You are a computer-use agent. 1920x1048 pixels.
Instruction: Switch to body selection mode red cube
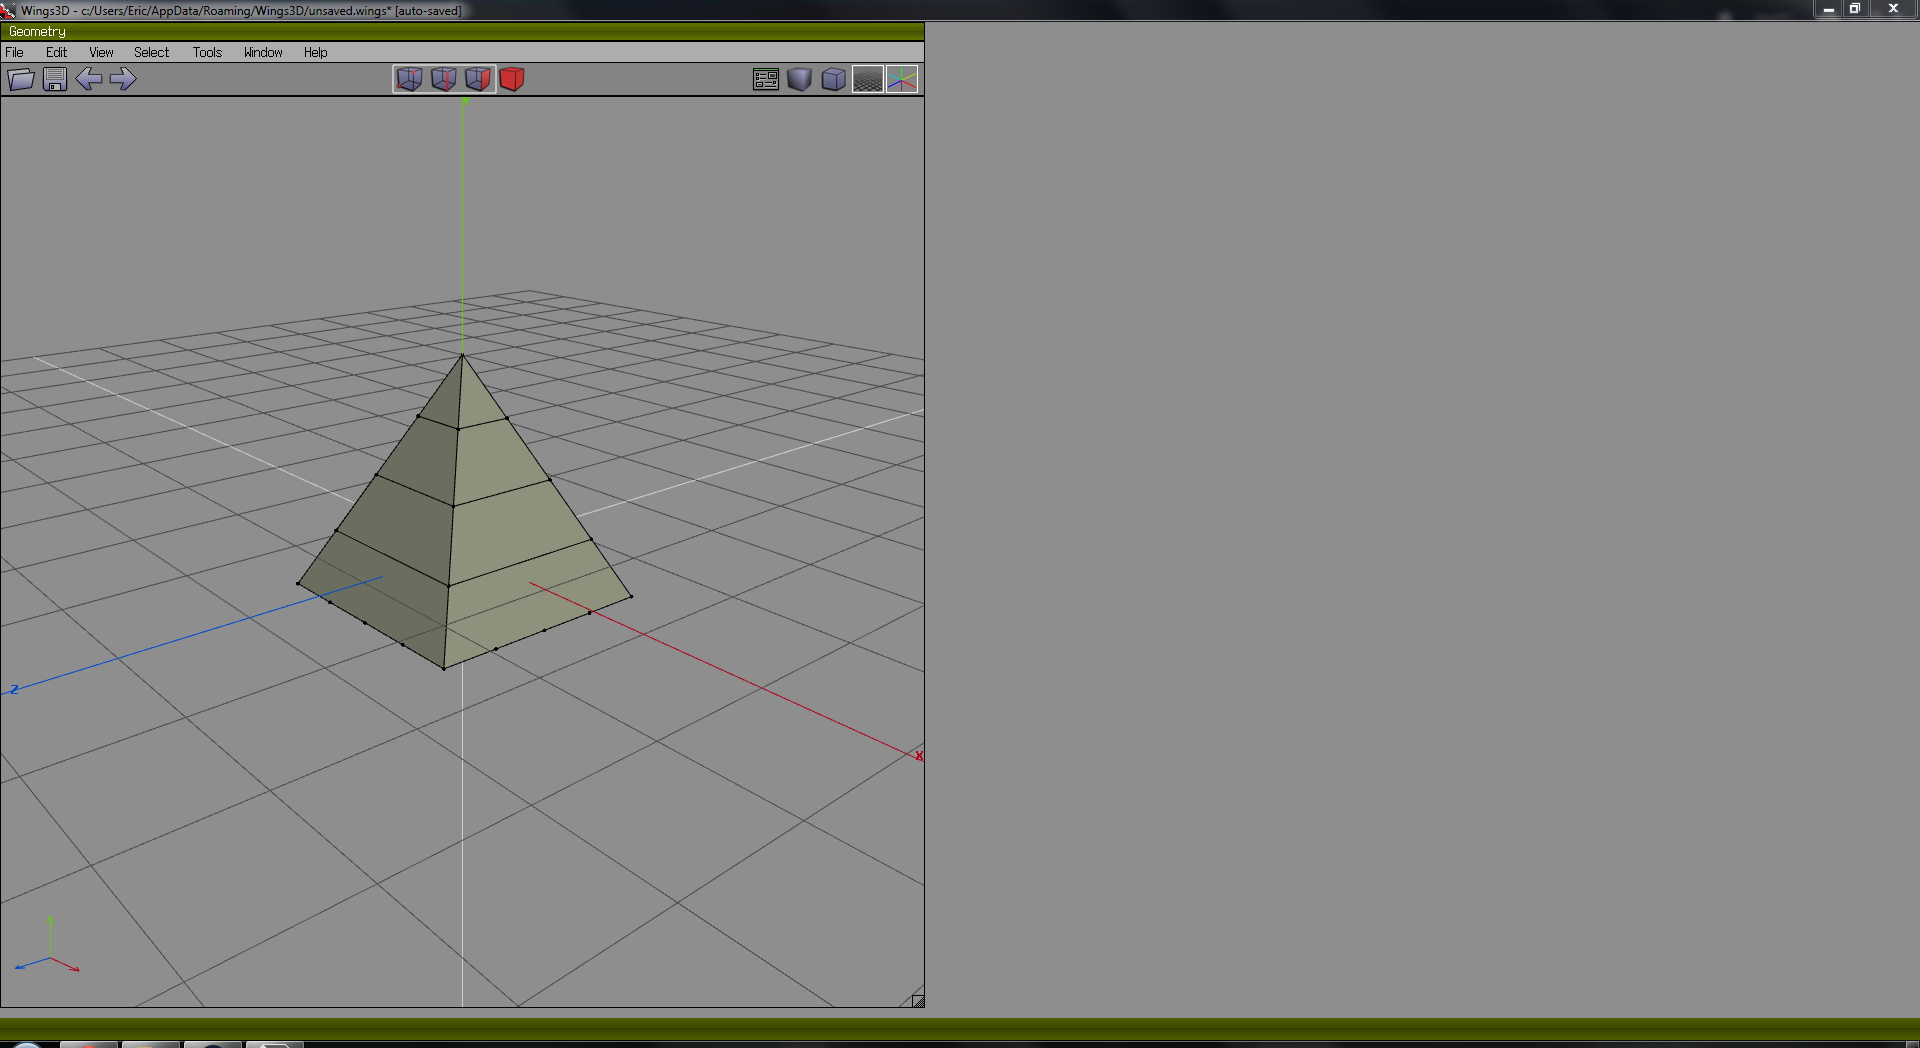click(x=512, y=79)
